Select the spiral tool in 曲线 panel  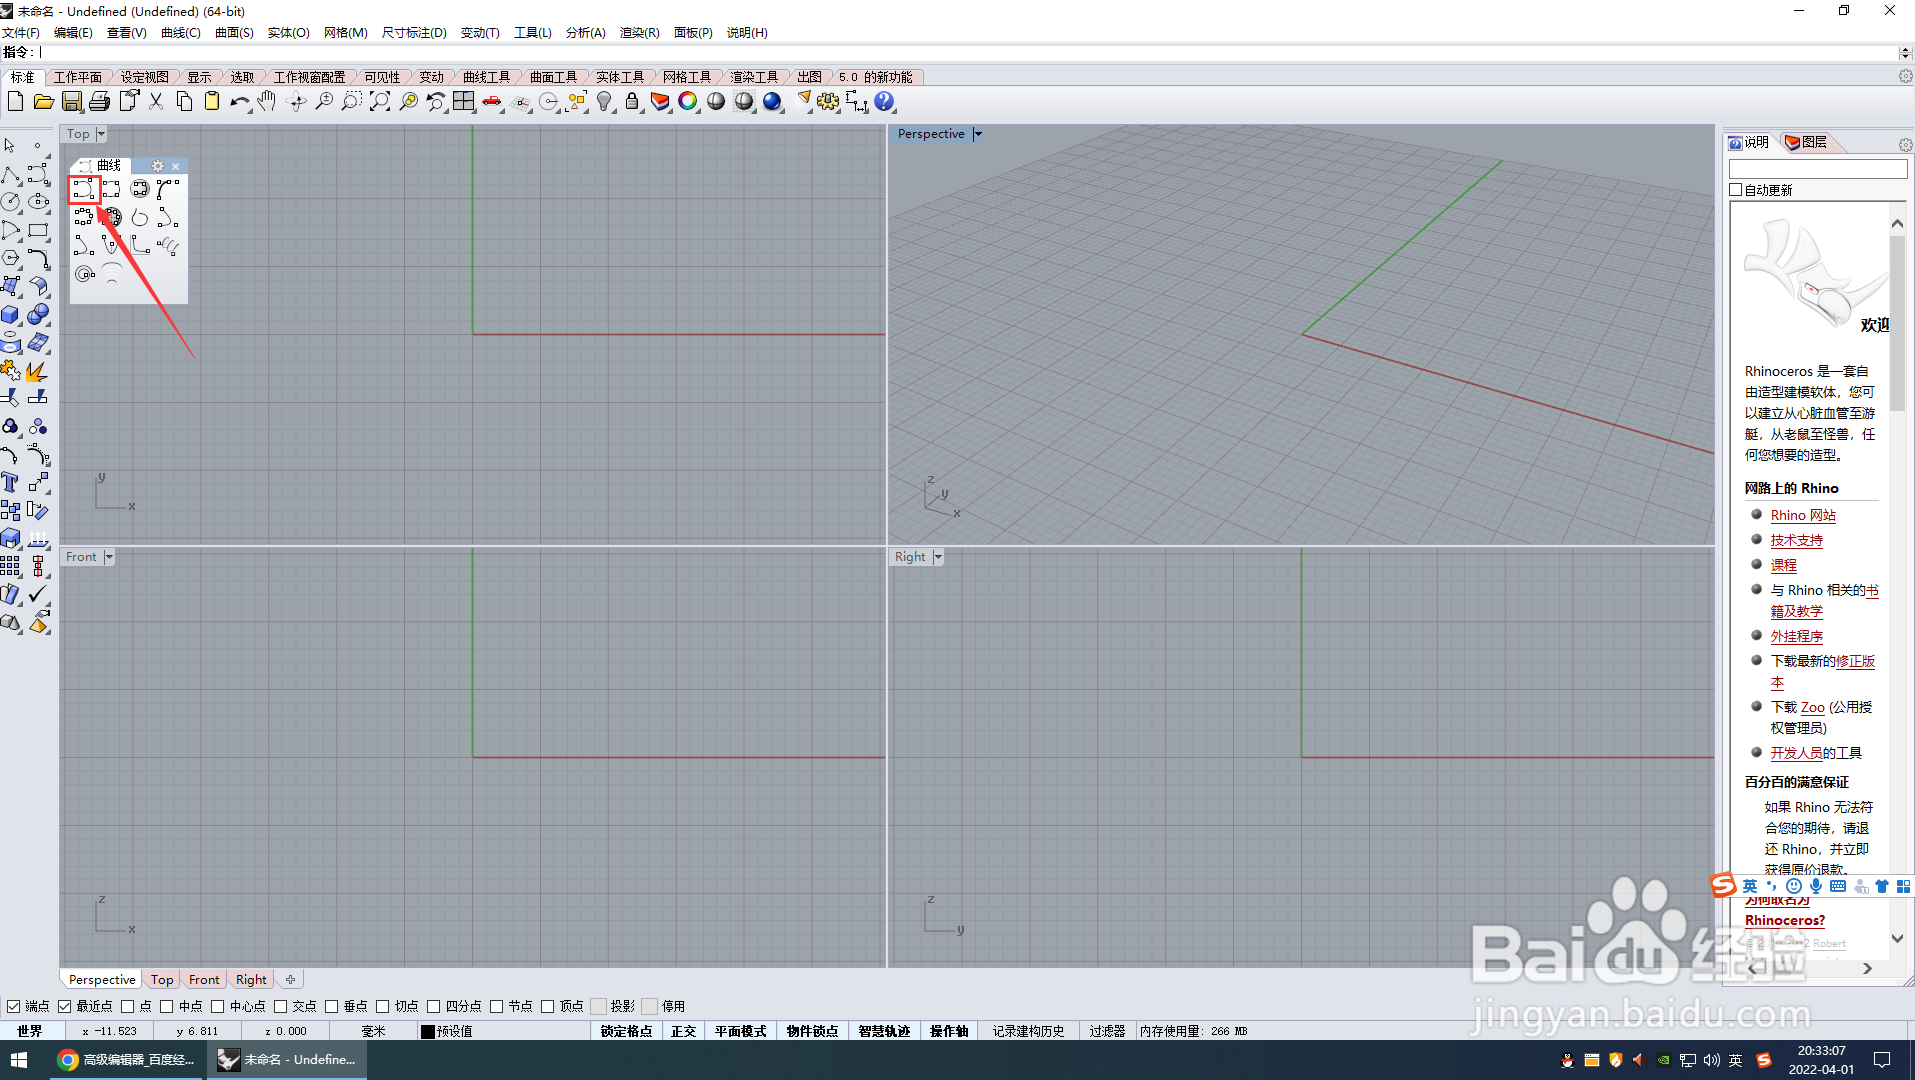click(x=84, y=274)
